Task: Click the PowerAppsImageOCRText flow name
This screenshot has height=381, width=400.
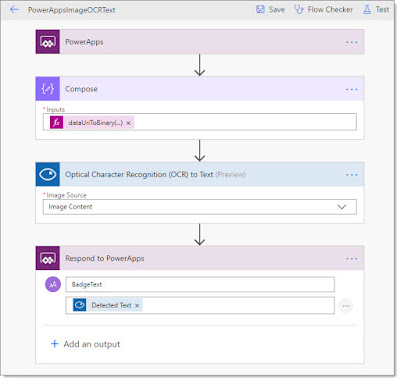Action: pyautogui.click(x=72, y=10)
